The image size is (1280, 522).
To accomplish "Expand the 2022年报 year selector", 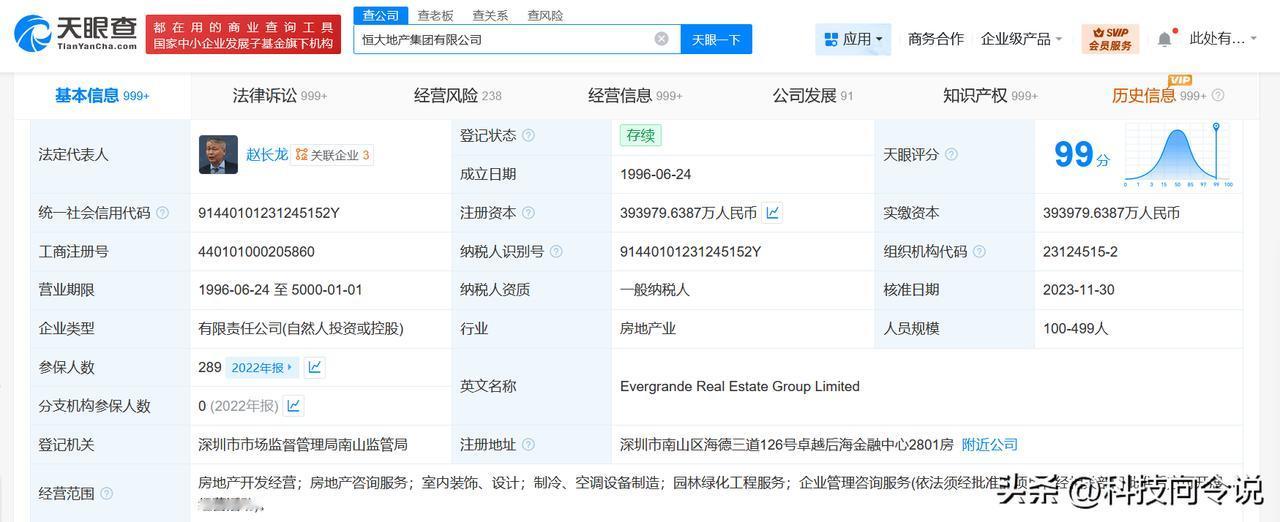I will (x=262, y=367).
